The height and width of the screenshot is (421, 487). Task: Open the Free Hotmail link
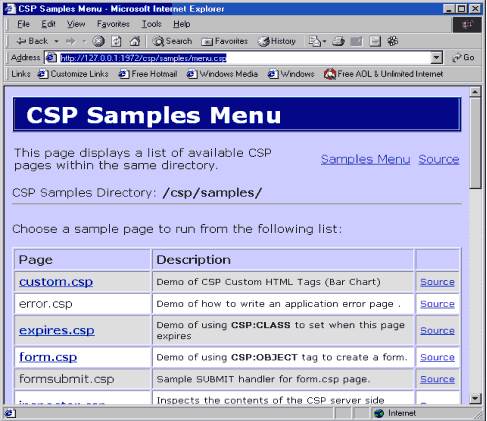tap(148, 74)
